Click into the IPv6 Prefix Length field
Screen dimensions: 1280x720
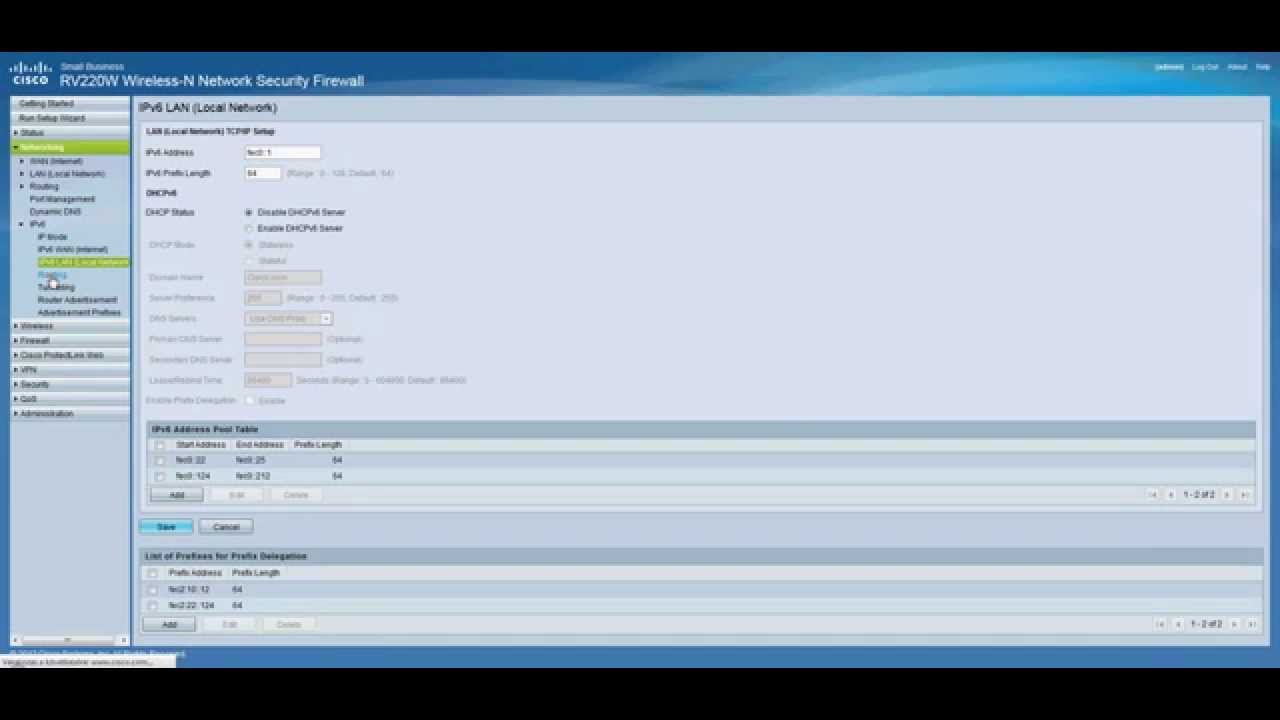(263, 173)
